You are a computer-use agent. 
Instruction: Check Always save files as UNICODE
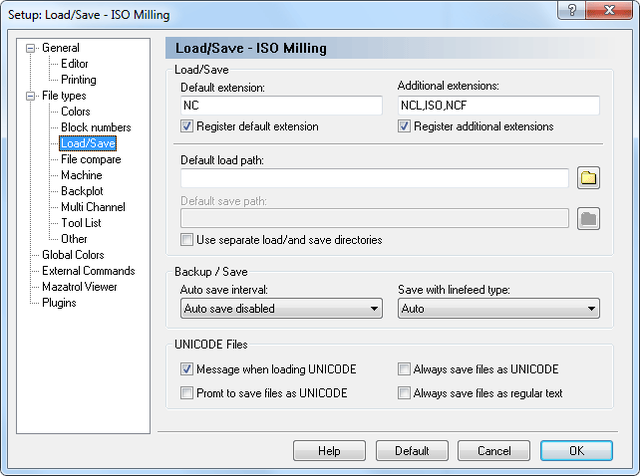pyautogui.click(x=404, y=369)
